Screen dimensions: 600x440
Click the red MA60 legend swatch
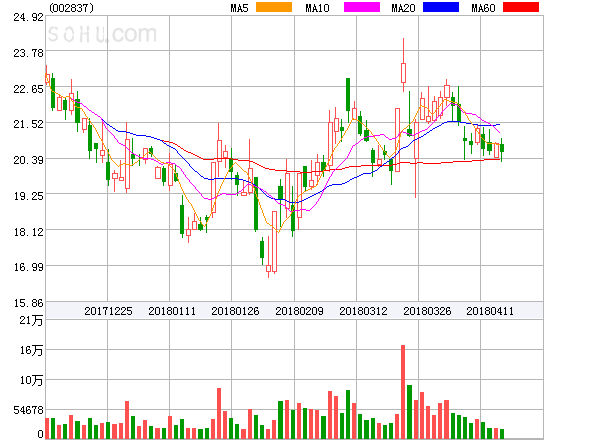point(521,7)
